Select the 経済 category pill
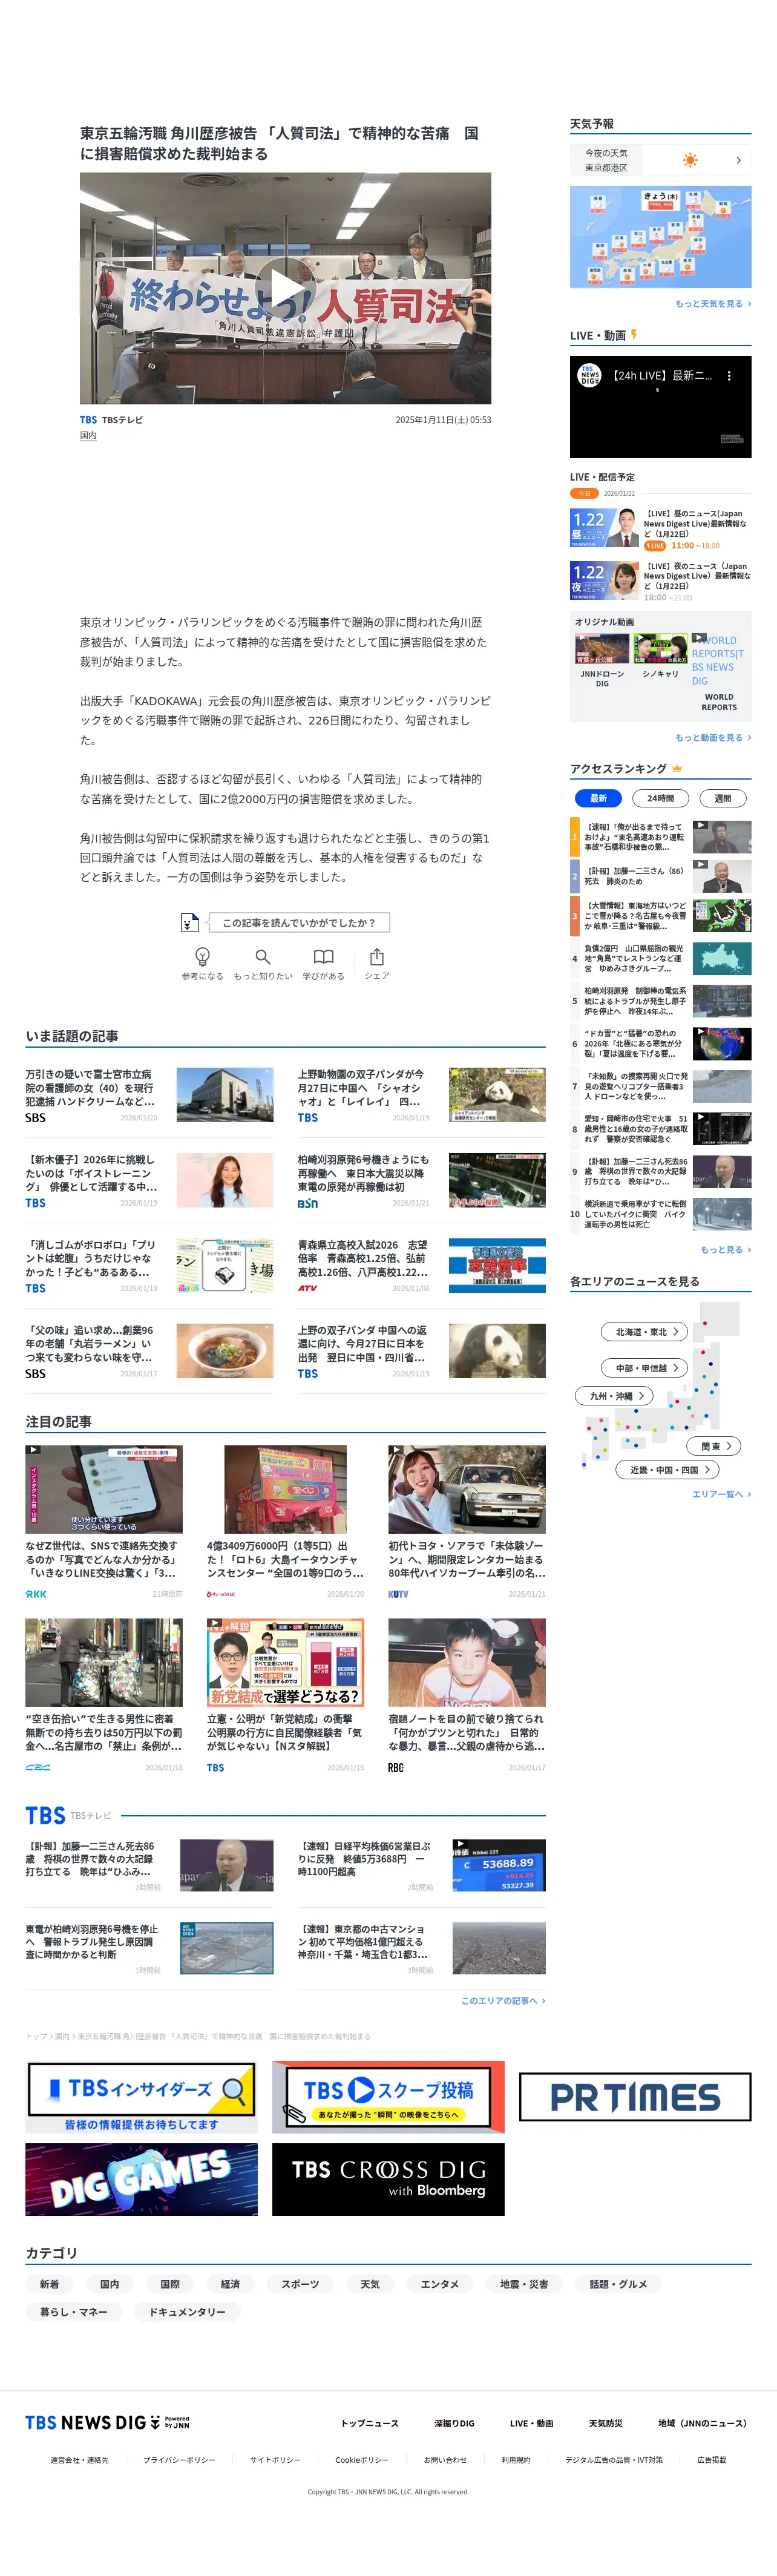Image resolution: width=777 pixels, height=2576 pixels. [230, 2284]
